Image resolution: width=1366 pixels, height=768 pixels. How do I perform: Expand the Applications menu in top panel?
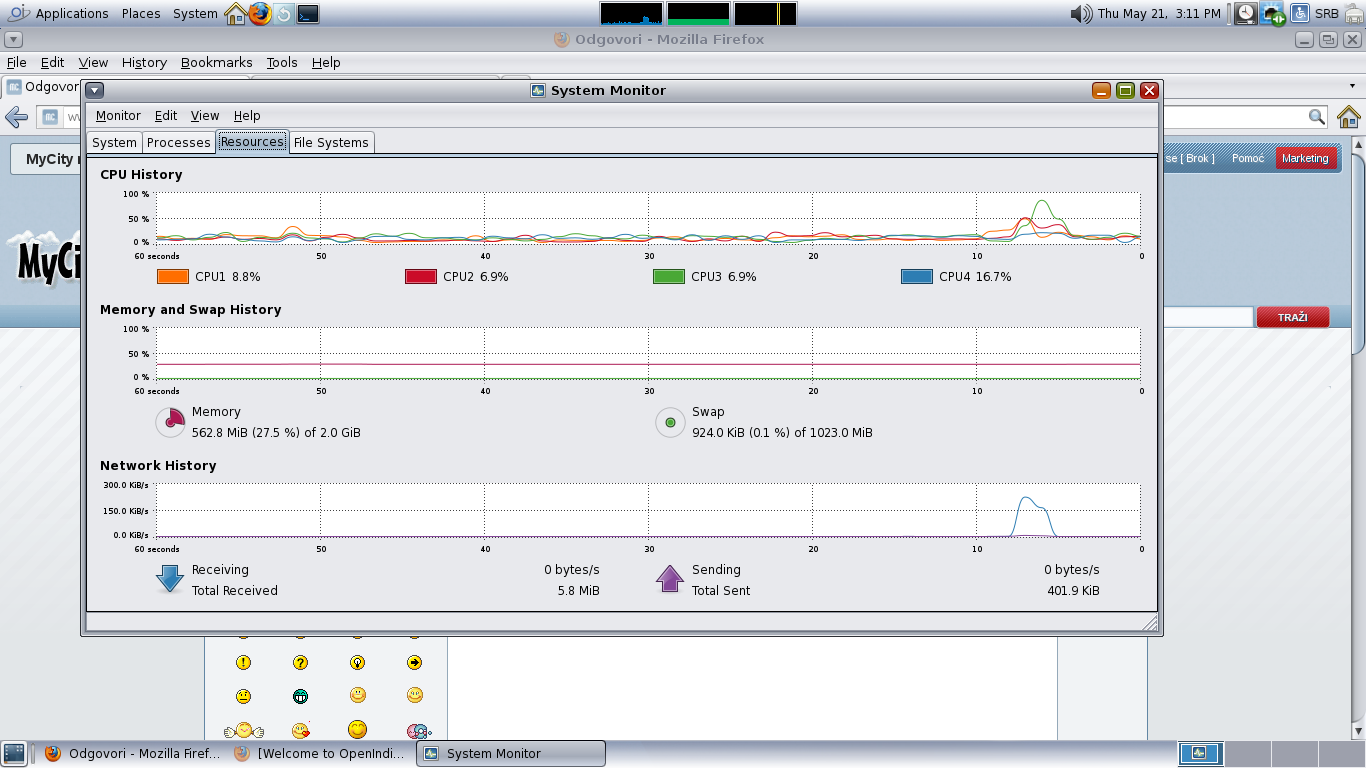click(x=71, y=14)
